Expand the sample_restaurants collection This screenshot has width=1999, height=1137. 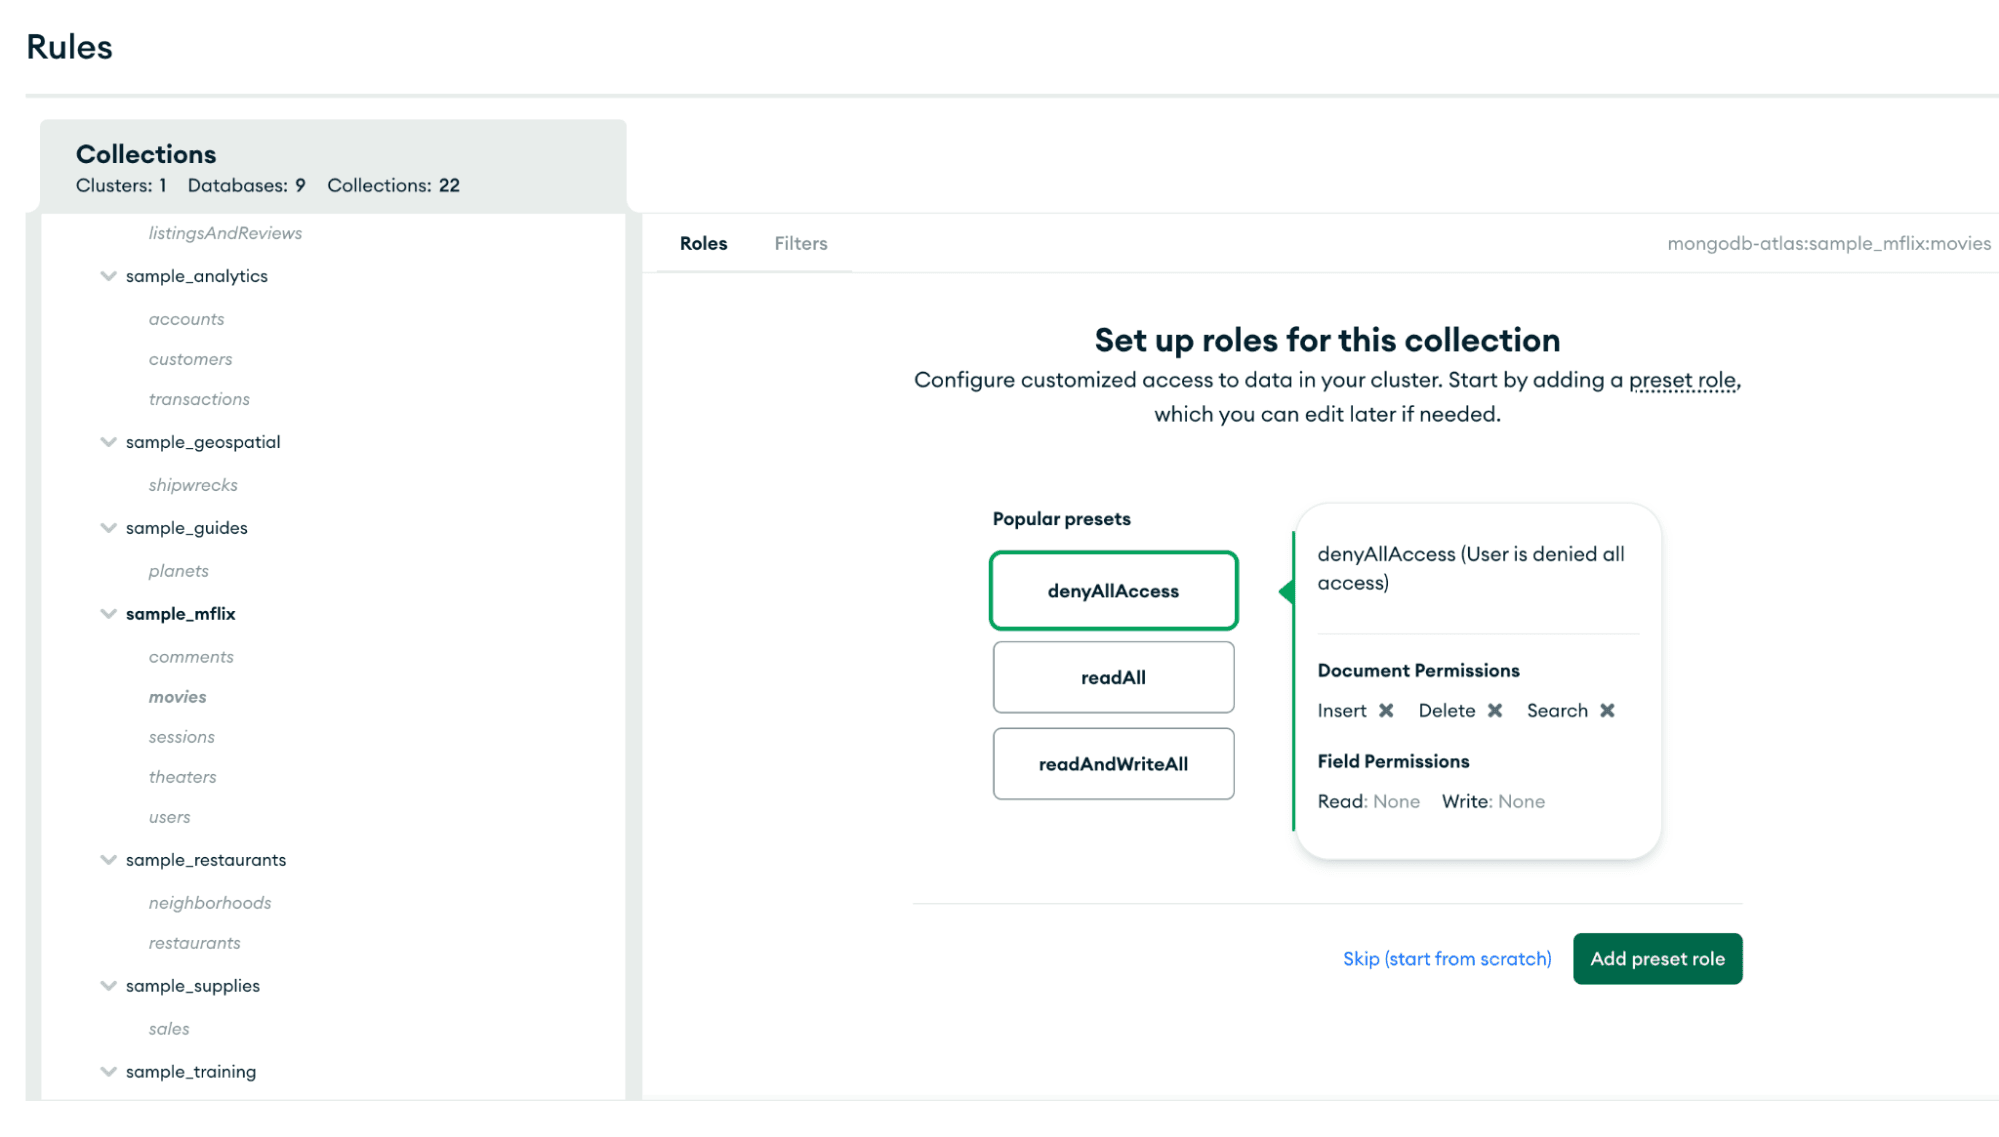point(107,858)
